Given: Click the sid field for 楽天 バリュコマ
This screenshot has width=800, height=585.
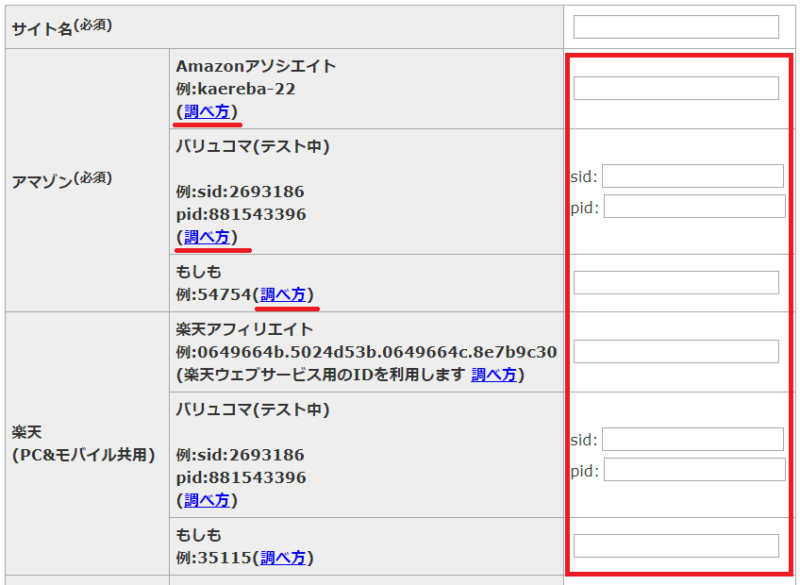Looking at the screenshot, I should [x=693, y=439].
